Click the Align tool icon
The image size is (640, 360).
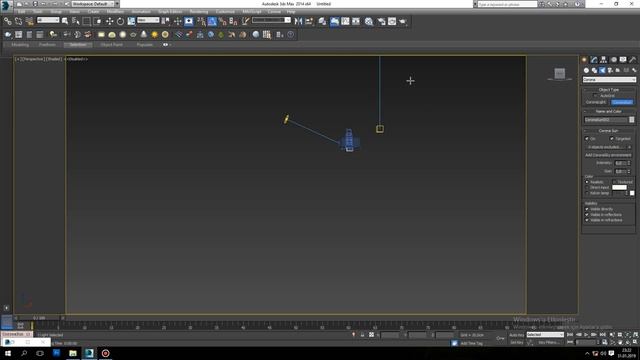pos(309,21)
